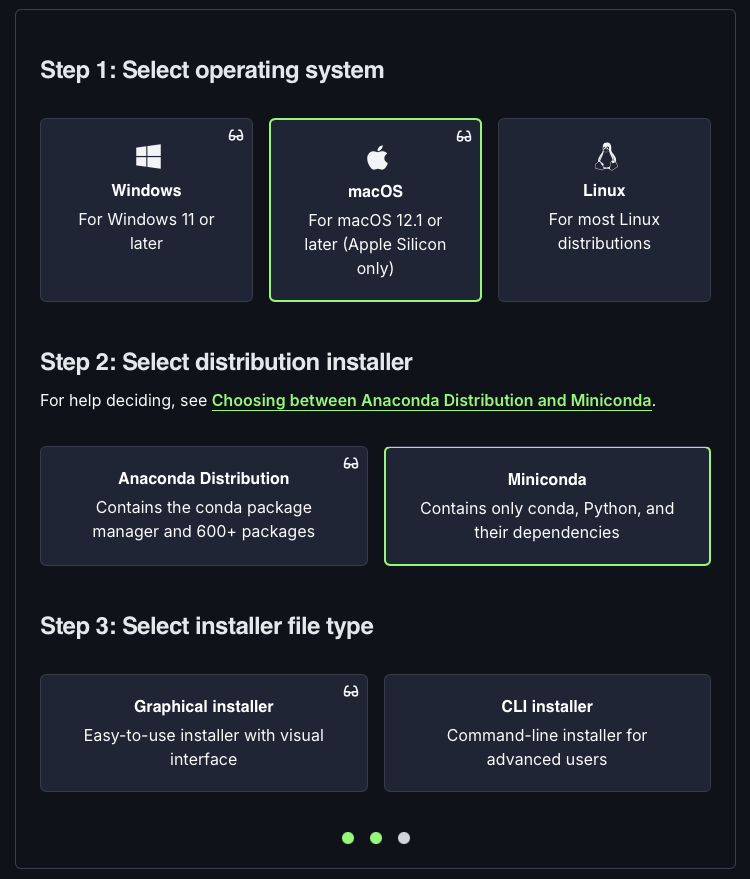
Task: Pick the 'For most Linux distributions' option
Action: click(x=604, y=210)
